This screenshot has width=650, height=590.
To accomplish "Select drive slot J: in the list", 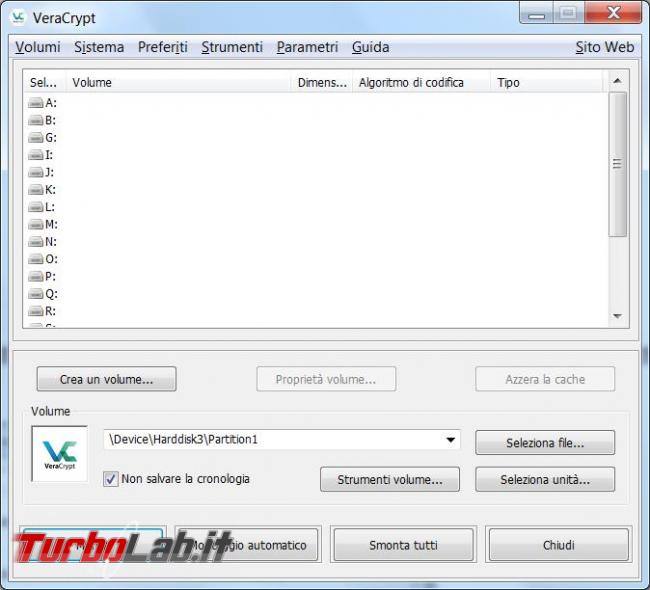I will click(43, 172).
